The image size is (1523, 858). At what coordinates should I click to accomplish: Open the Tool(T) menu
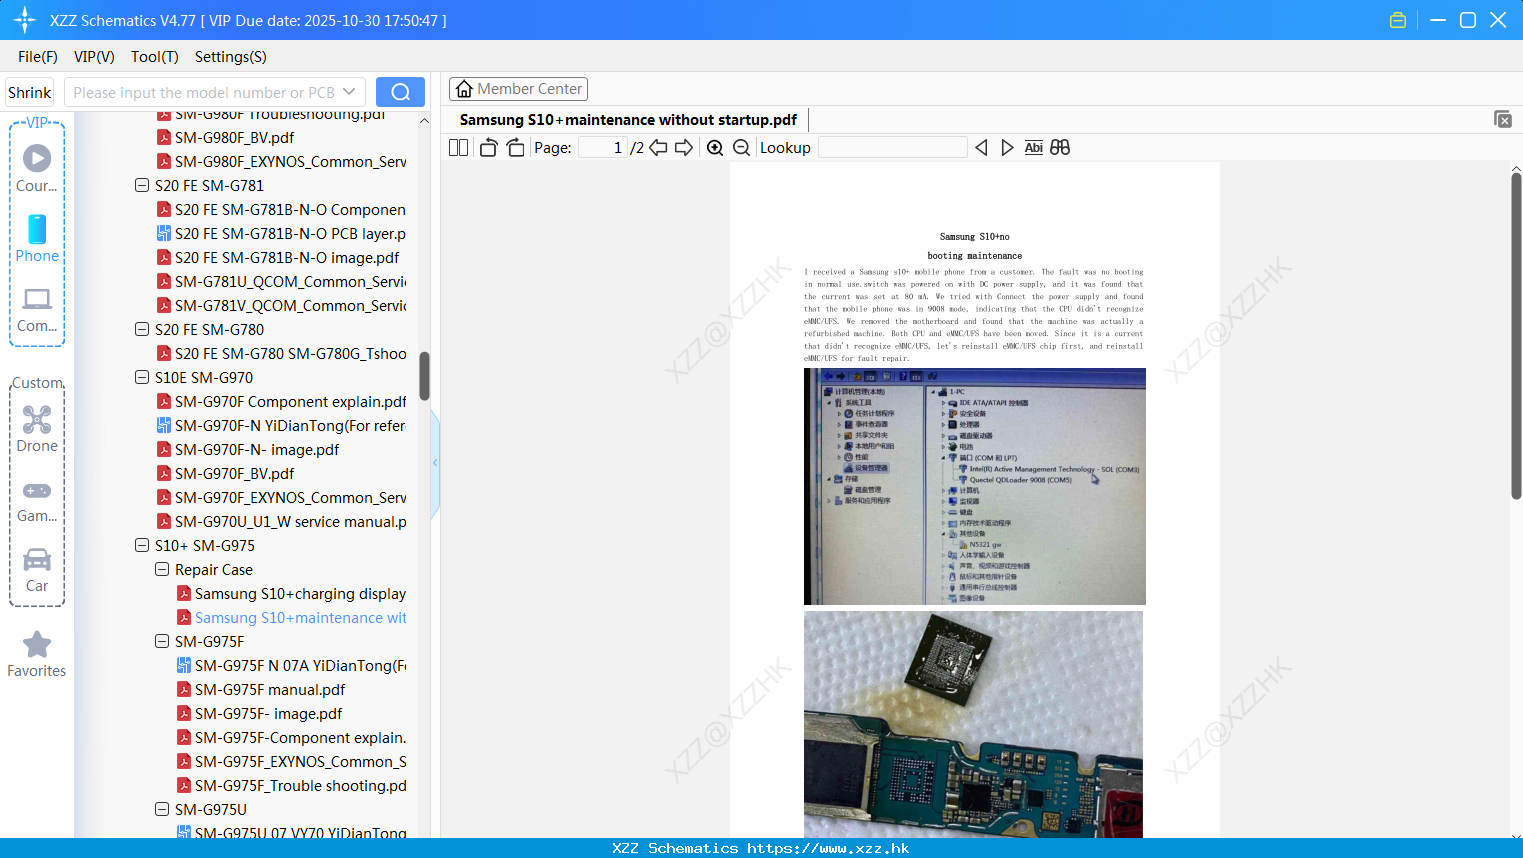tap(155, 57)
